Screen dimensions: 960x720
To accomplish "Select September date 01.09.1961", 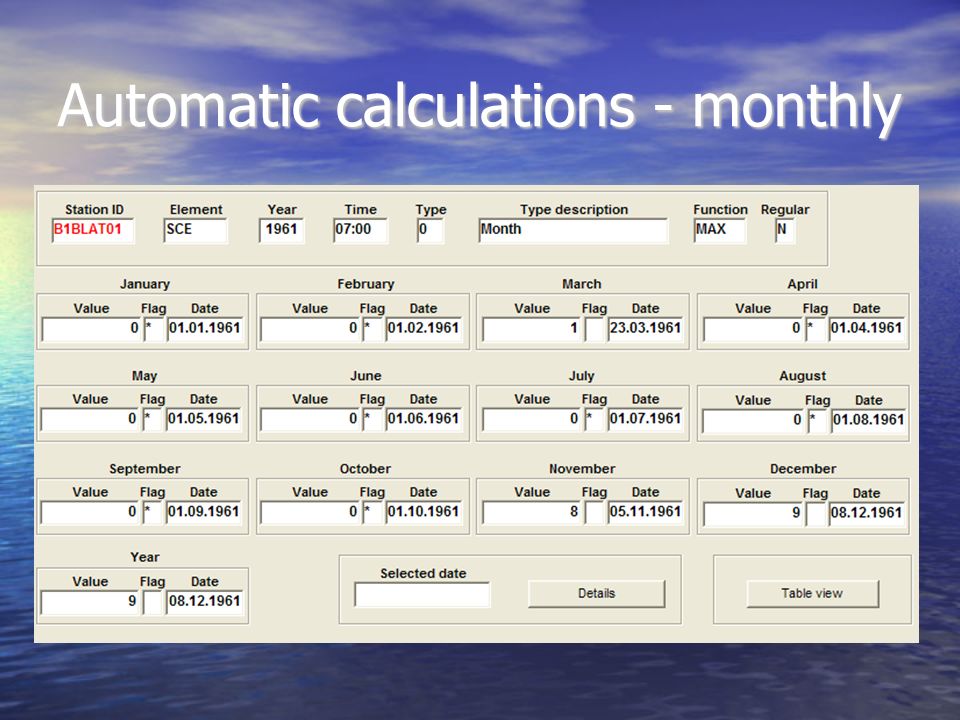I will 204,512.
